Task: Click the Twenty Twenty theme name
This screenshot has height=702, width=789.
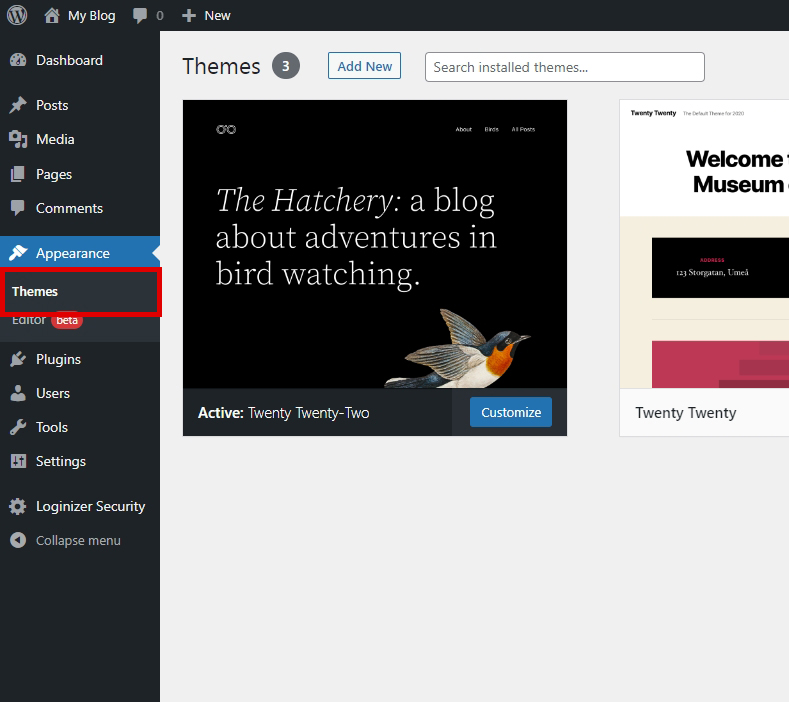Action: point(686,413)
